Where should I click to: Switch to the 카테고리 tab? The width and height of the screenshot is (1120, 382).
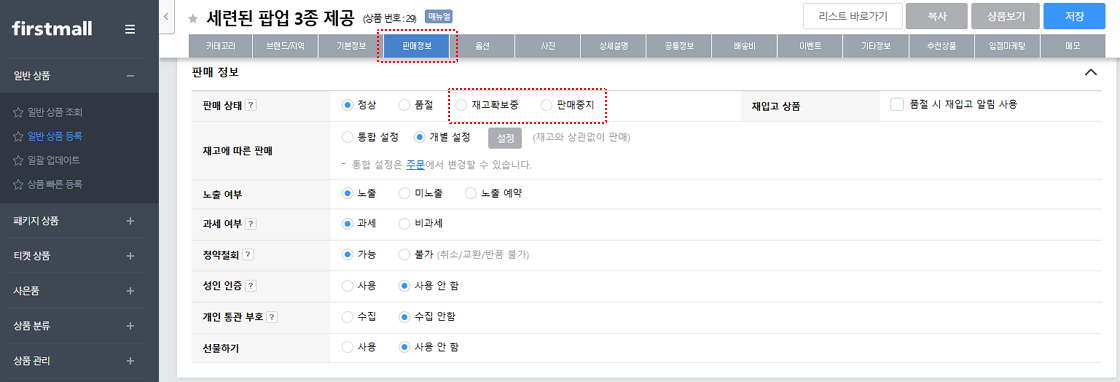[x=220, y=46]
